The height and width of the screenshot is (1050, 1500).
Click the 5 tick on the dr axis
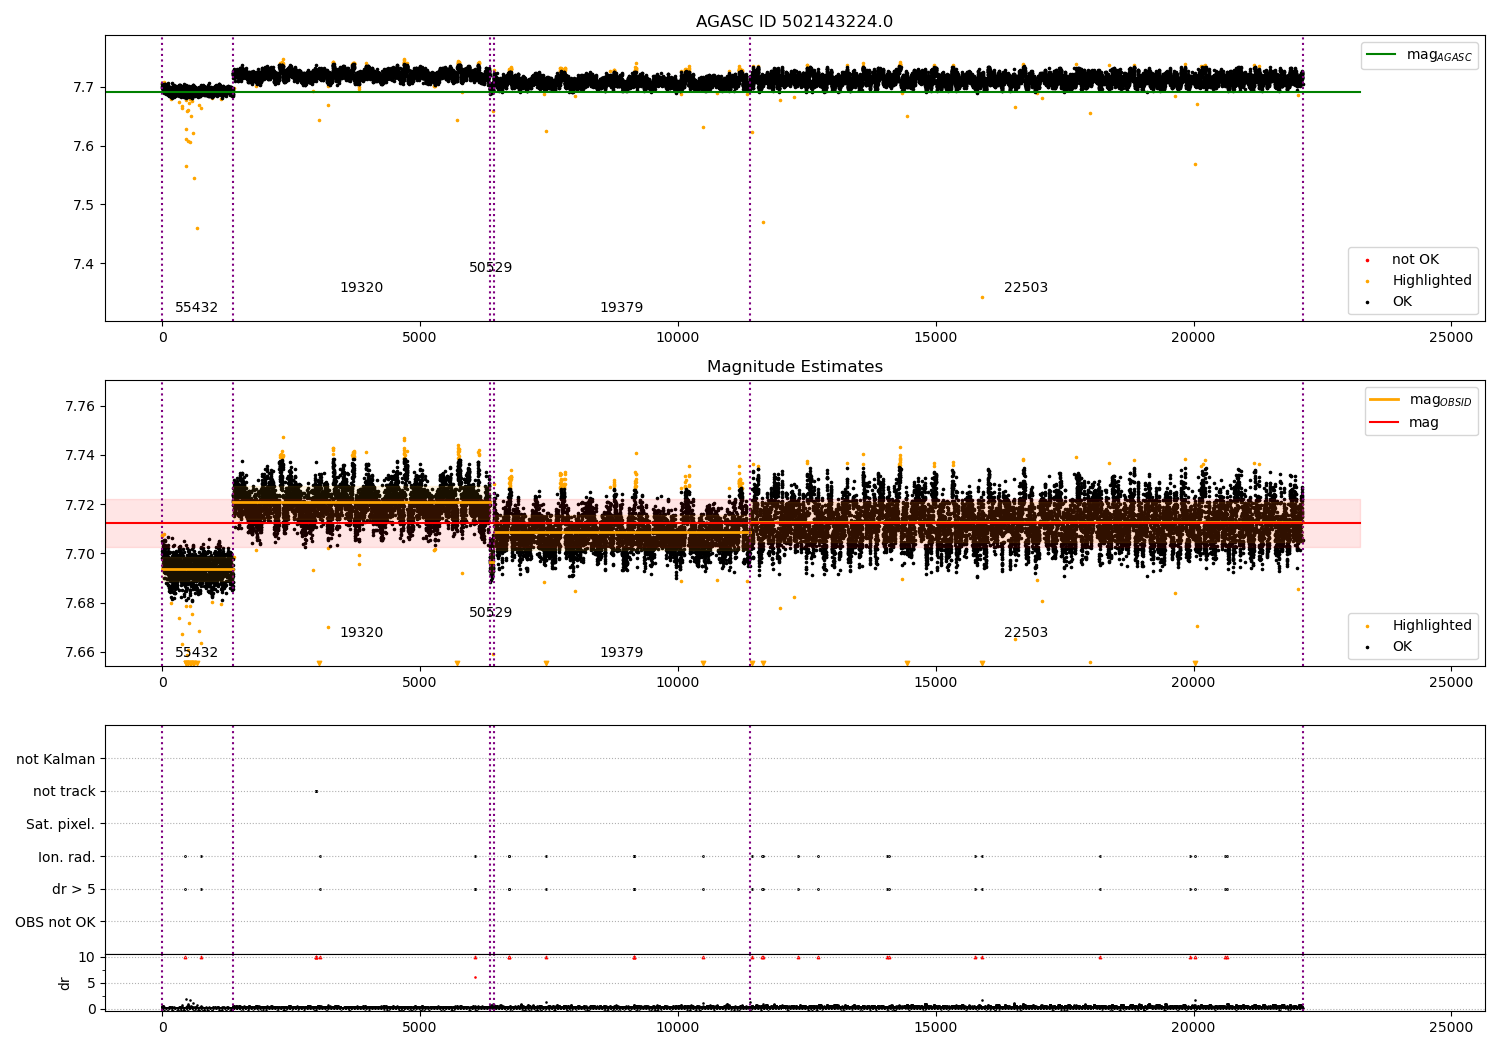(x=92, y=984)
